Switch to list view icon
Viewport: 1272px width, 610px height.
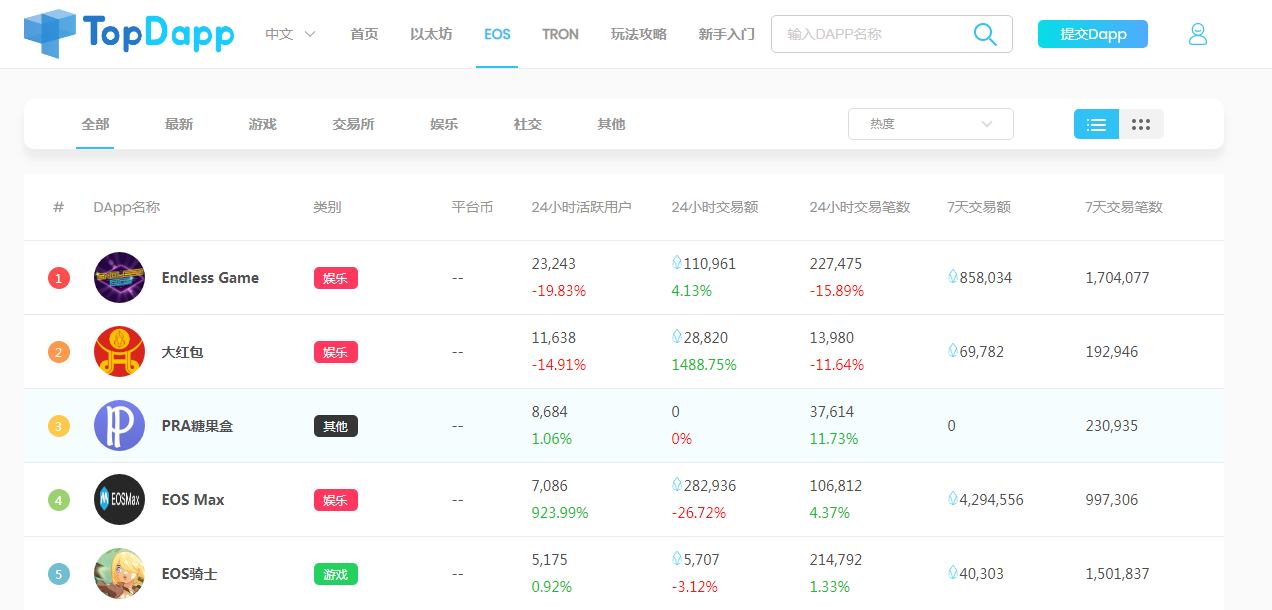1096,124
